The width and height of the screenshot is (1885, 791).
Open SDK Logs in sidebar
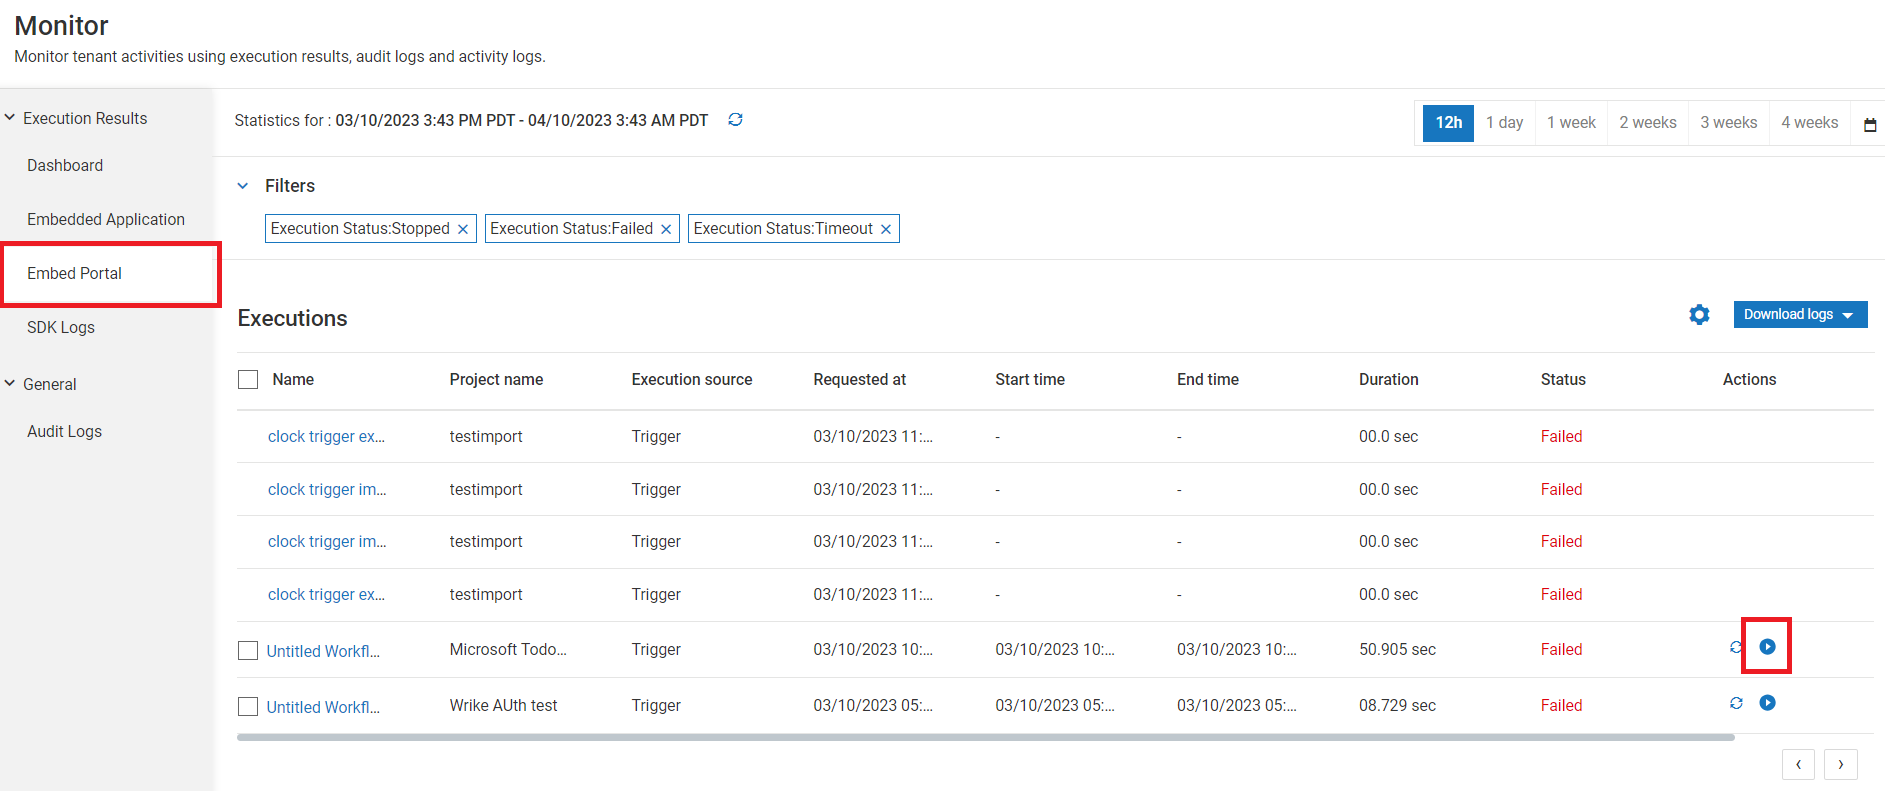click(61, 328)
